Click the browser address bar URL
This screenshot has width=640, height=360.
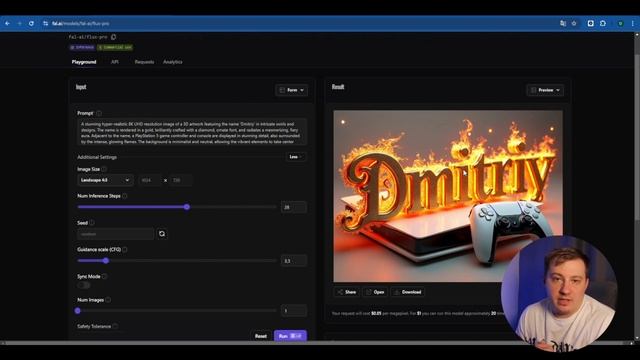click(x=81, y=24)
